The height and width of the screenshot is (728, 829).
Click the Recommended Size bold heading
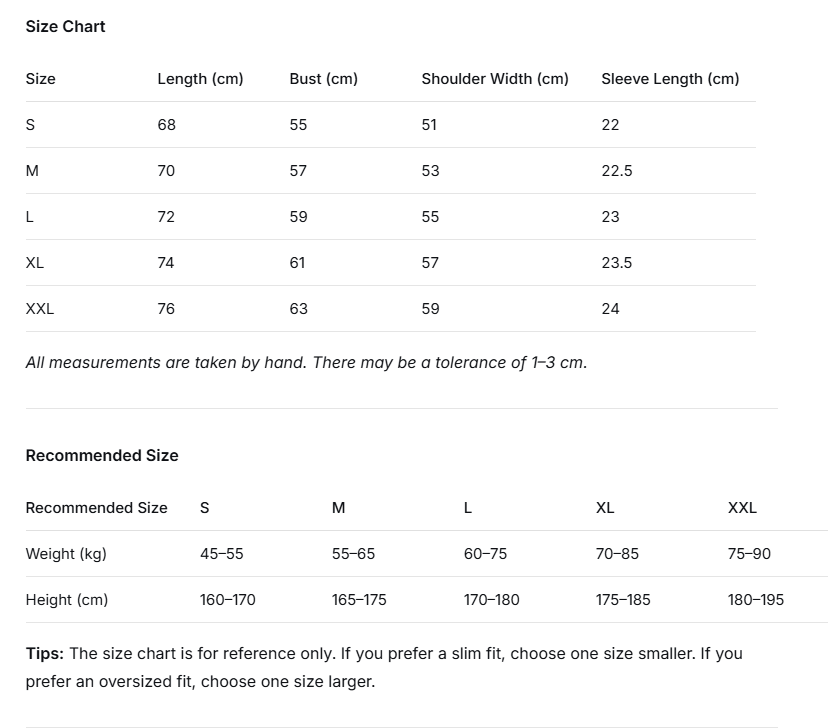pyautogui.click(x=102, y=456)
